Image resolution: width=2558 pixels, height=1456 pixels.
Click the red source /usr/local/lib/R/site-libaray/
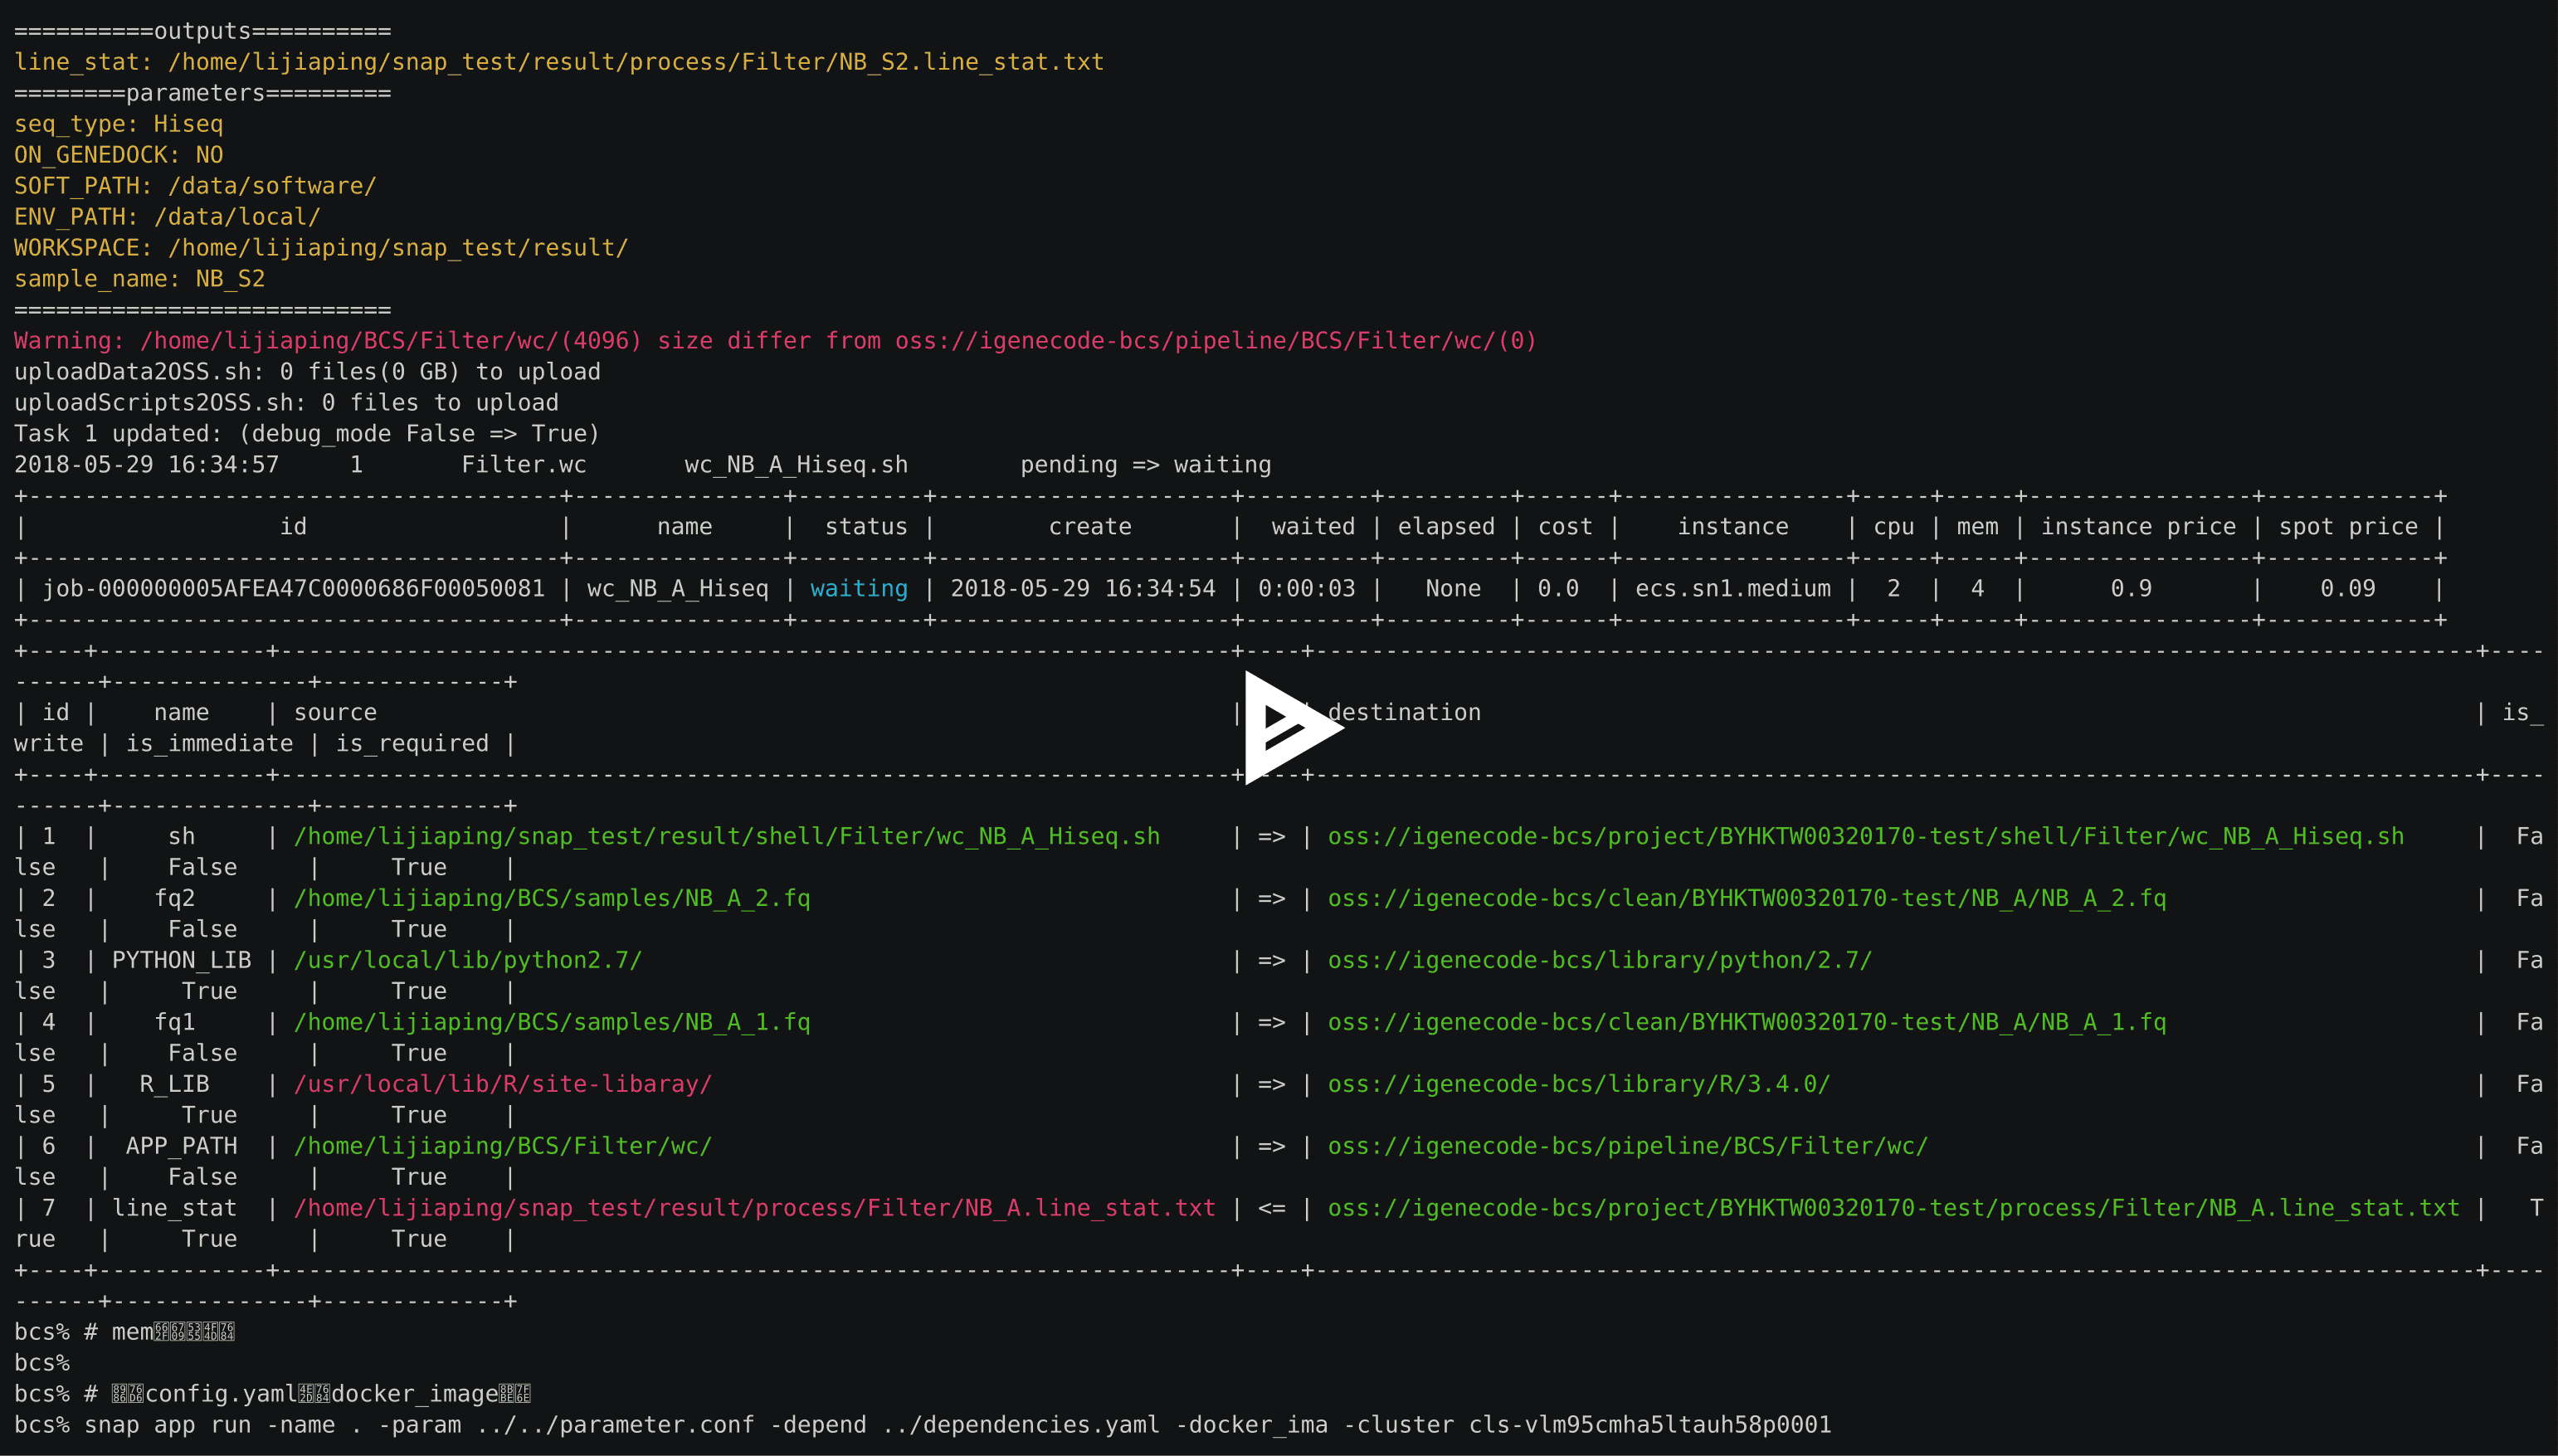503,1085
